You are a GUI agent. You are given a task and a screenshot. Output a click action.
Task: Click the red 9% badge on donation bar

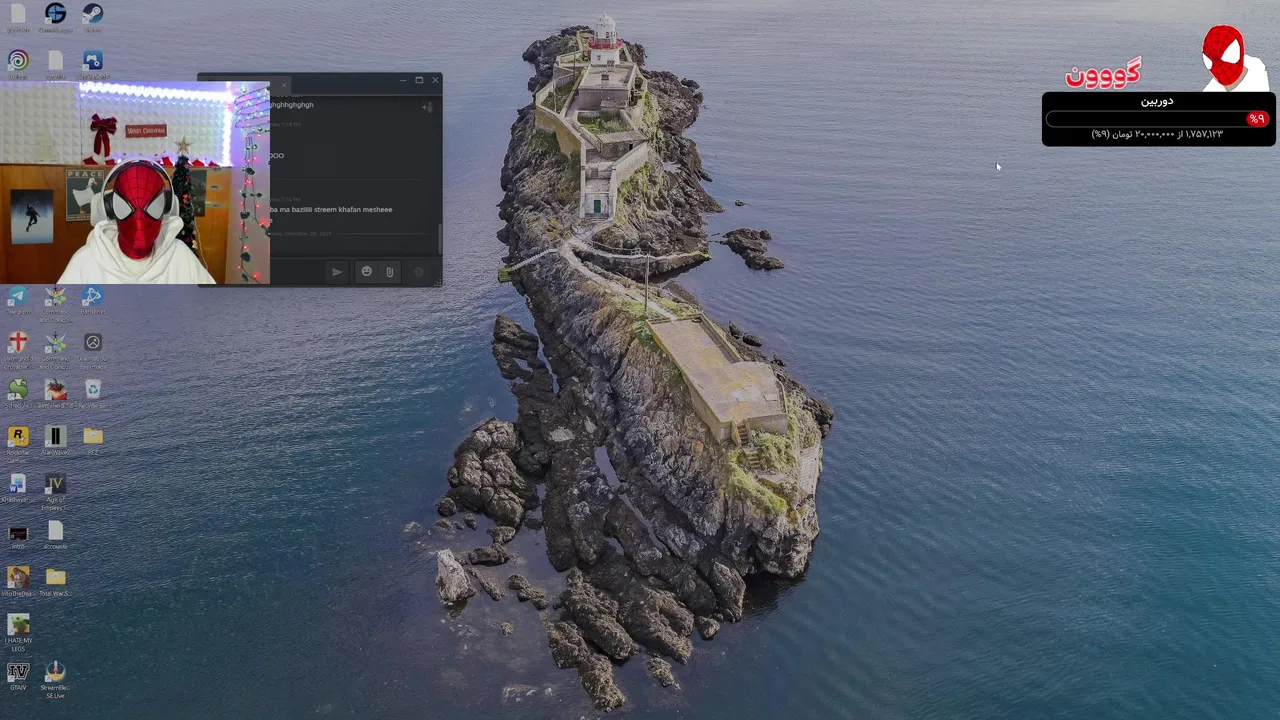tap(1257, 119)
